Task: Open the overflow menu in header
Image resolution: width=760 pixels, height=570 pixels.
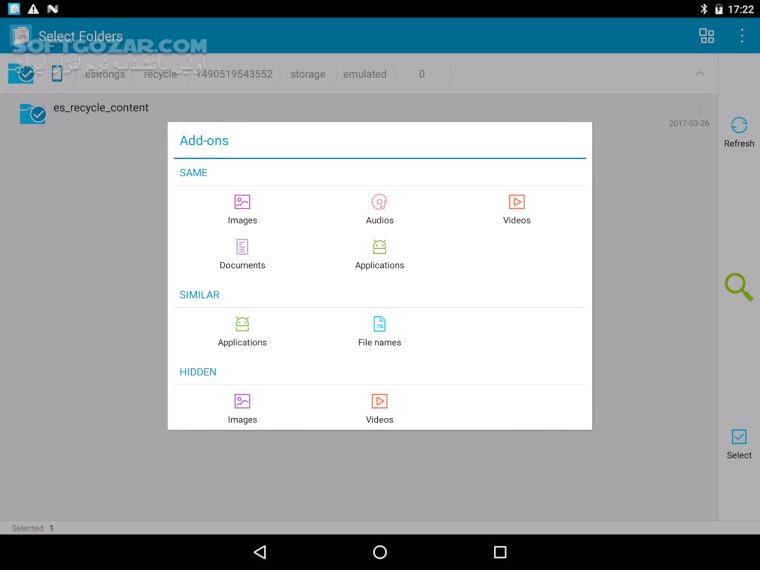Action: 742,35
